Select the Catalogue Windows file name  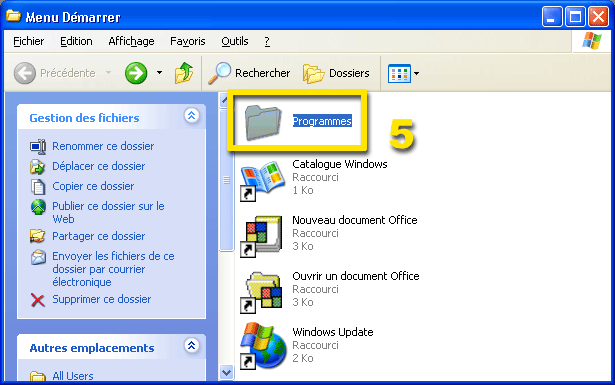point(340,164)
